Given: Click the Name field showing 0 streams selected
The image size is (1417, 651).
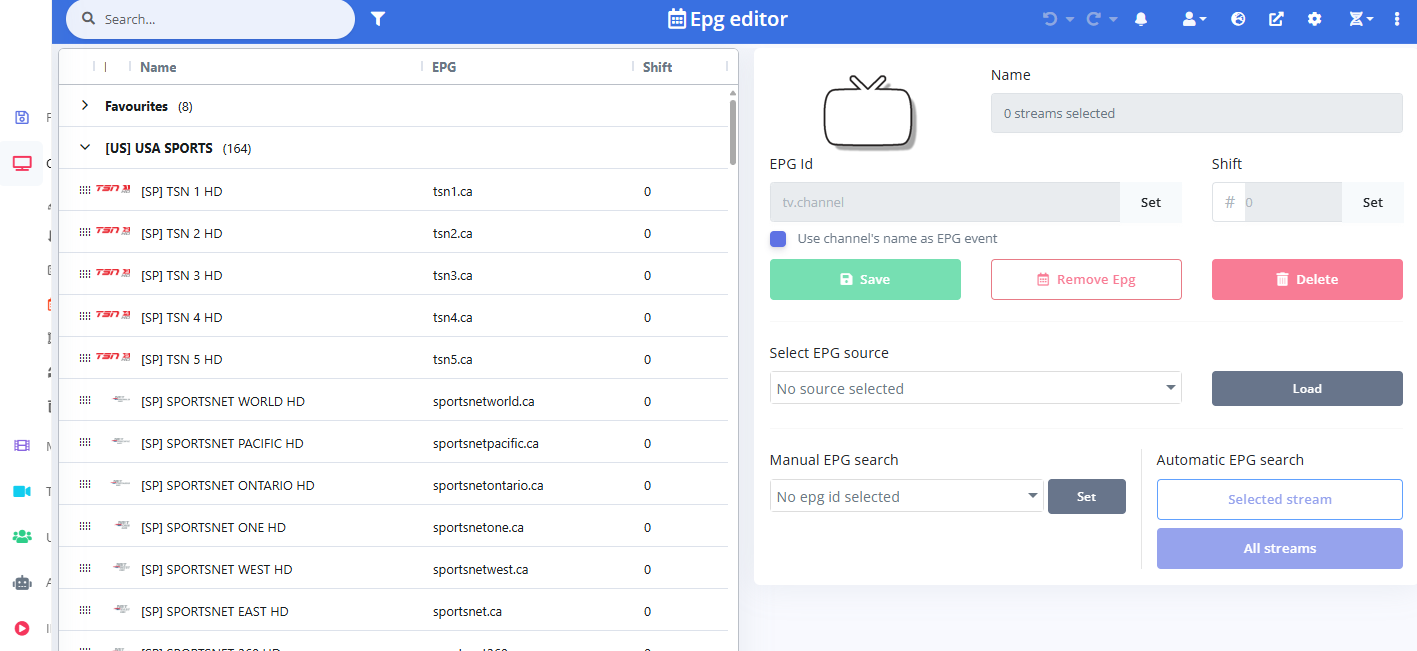Looking at the screenshot, I should (x=1197, y=113).
